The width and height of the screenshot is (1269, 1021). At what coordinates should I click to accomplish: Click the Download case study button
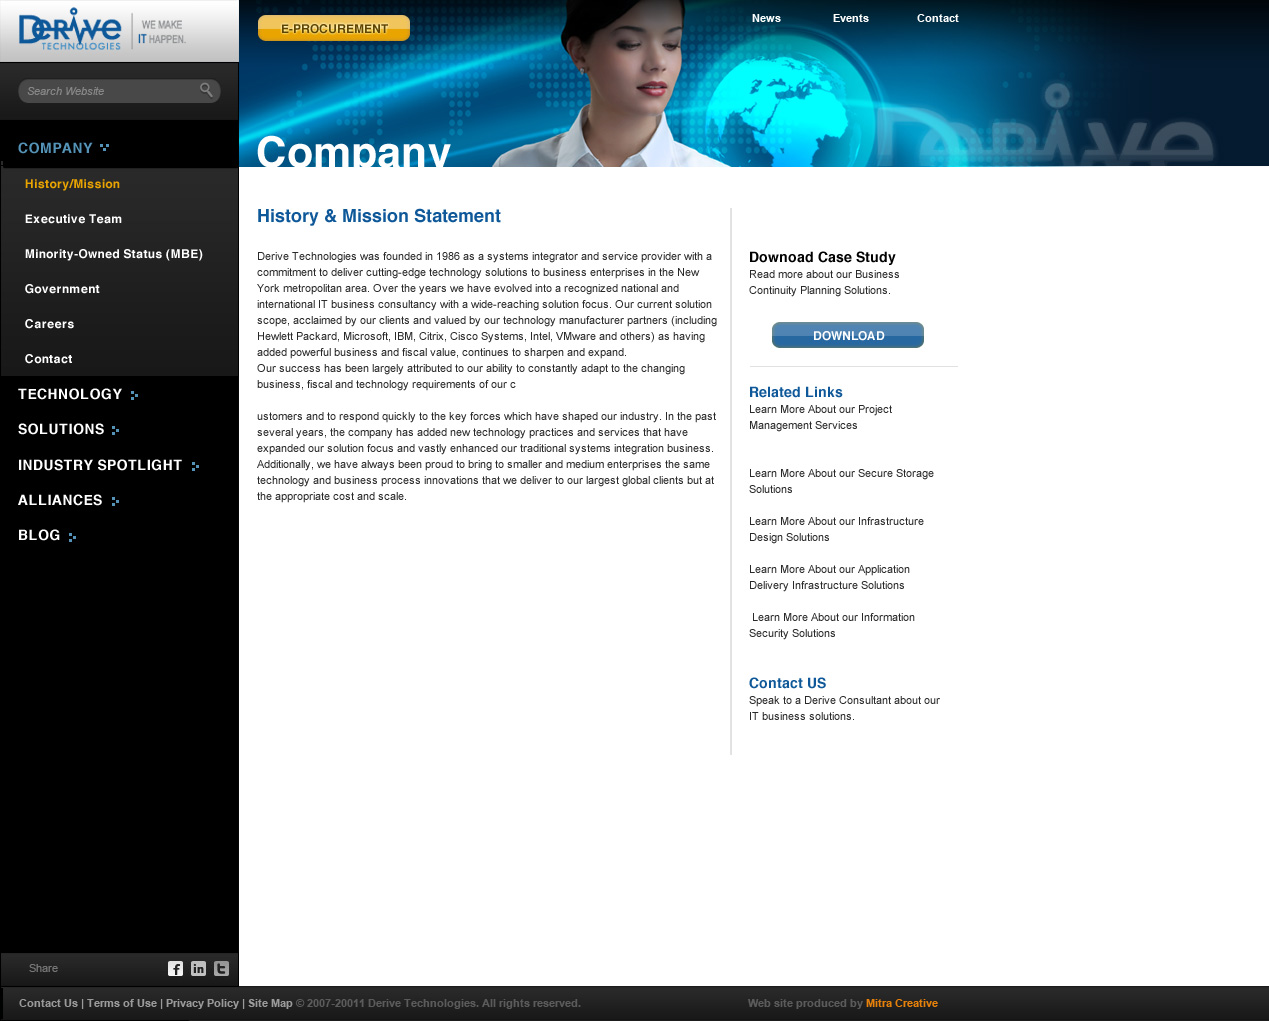pyautogui.click(x=847, y=335)
